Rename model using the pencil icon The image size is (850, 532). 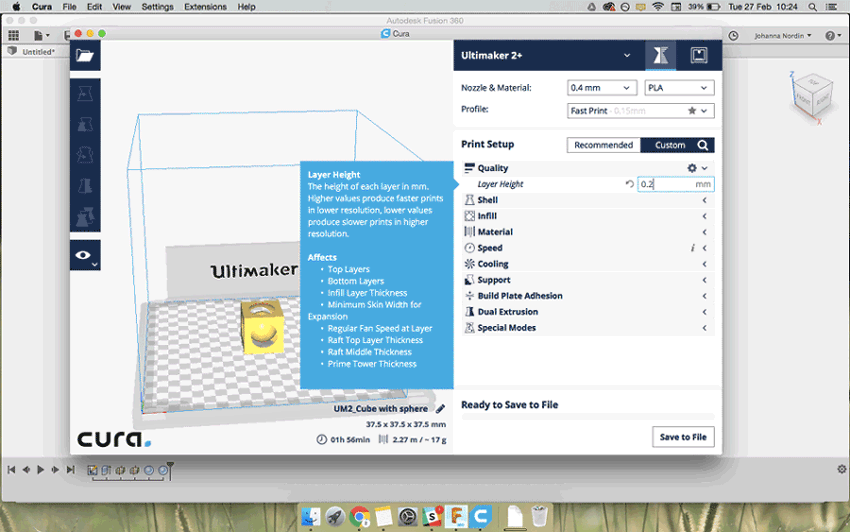(440, 408)
